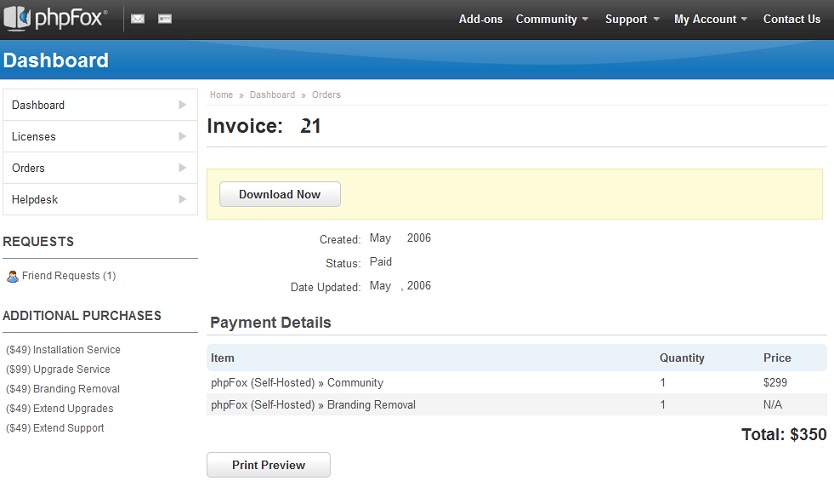Click the Download Now button
The image size is (834, 481).
[280, 194]
